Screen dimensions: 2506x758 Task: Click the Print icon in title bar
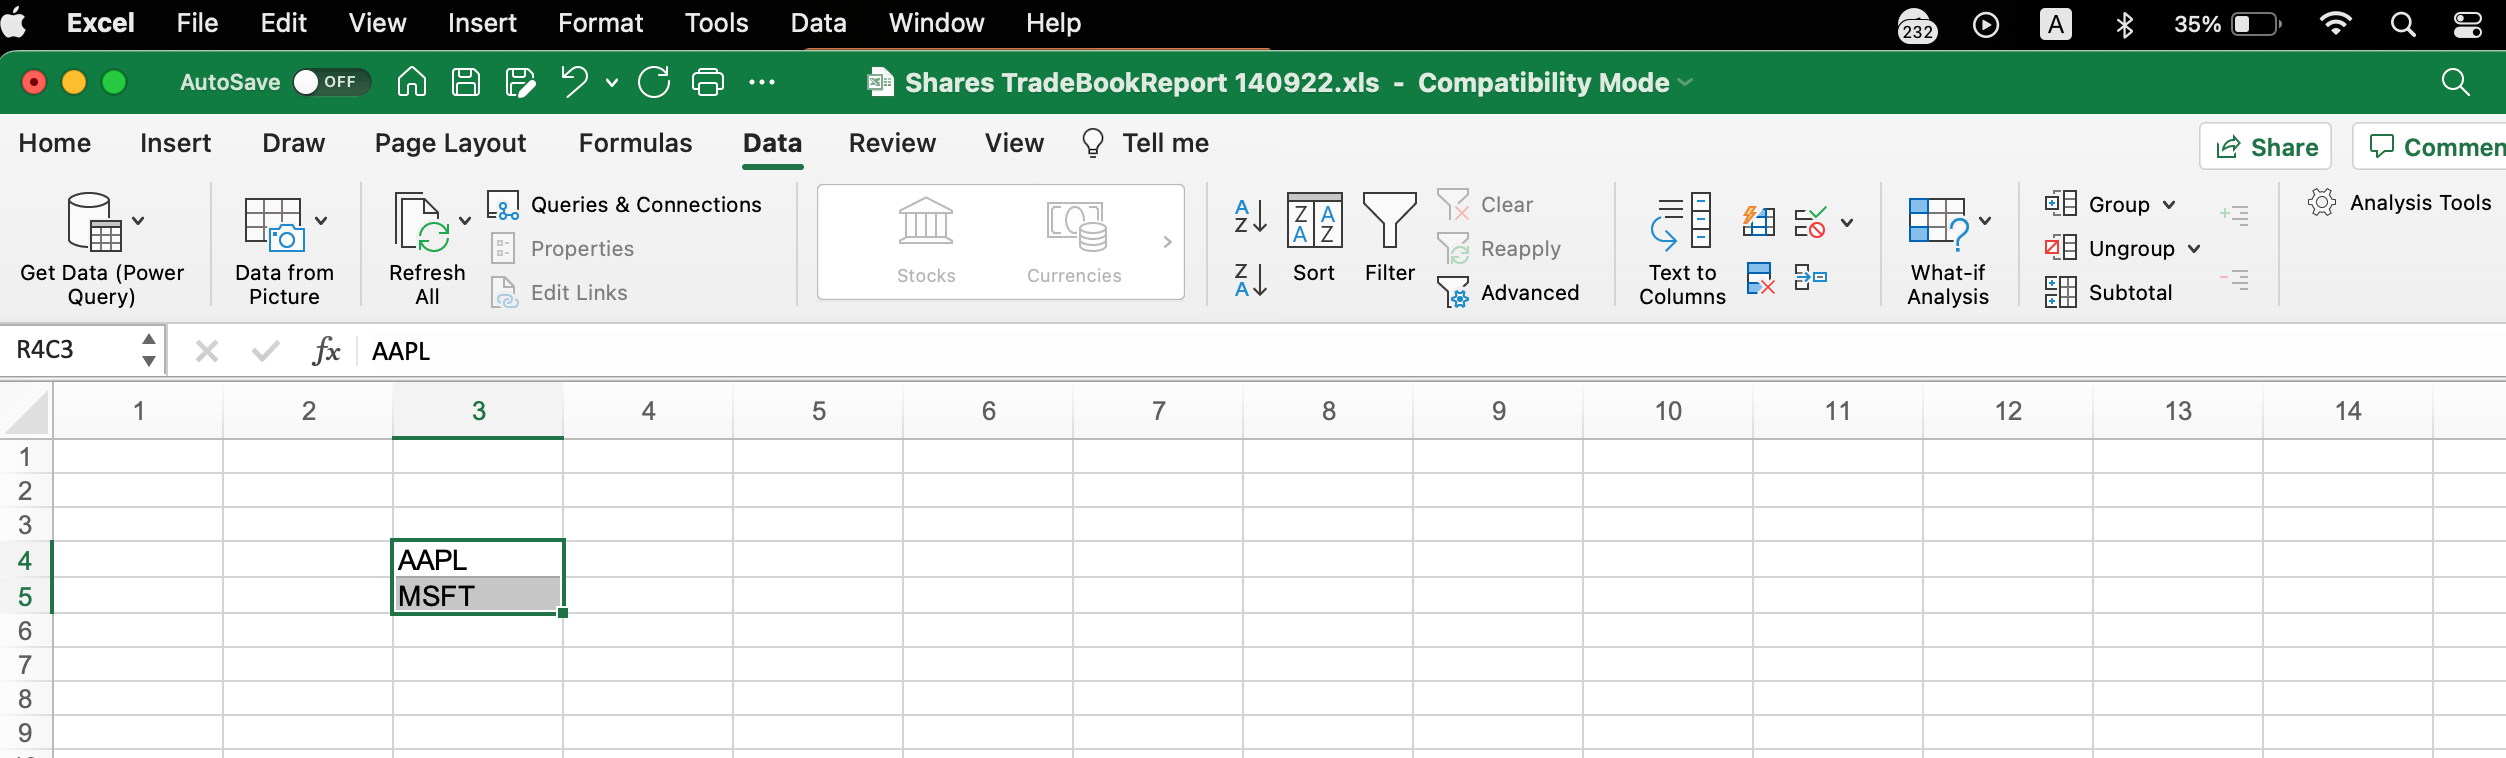click(x=708, y=82)
